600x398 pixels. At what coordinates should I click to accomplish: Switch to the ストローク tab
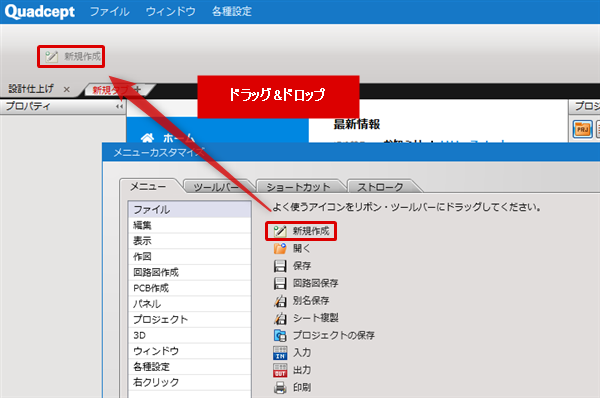(380, 187)
